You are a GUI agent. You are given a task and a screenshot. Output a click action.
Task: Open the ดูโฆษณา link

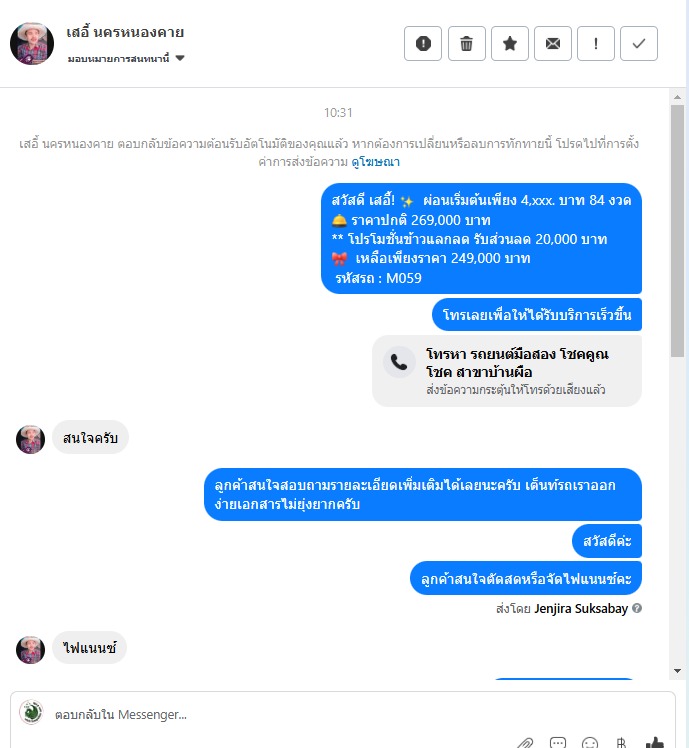click(376, 162)
